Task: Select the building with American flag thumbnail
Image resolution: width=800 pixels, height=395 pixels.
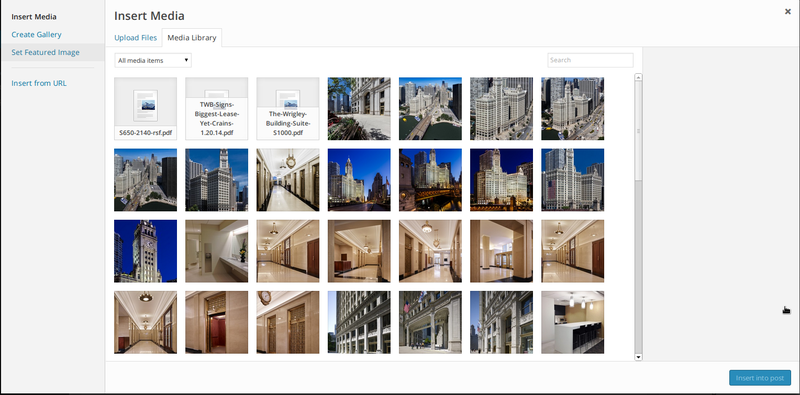Action: [x=572, y=180]
